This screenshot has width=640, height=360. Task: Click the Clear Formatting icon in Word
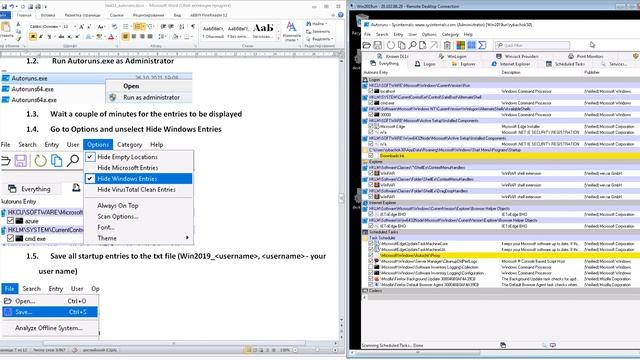click(114, 27)
